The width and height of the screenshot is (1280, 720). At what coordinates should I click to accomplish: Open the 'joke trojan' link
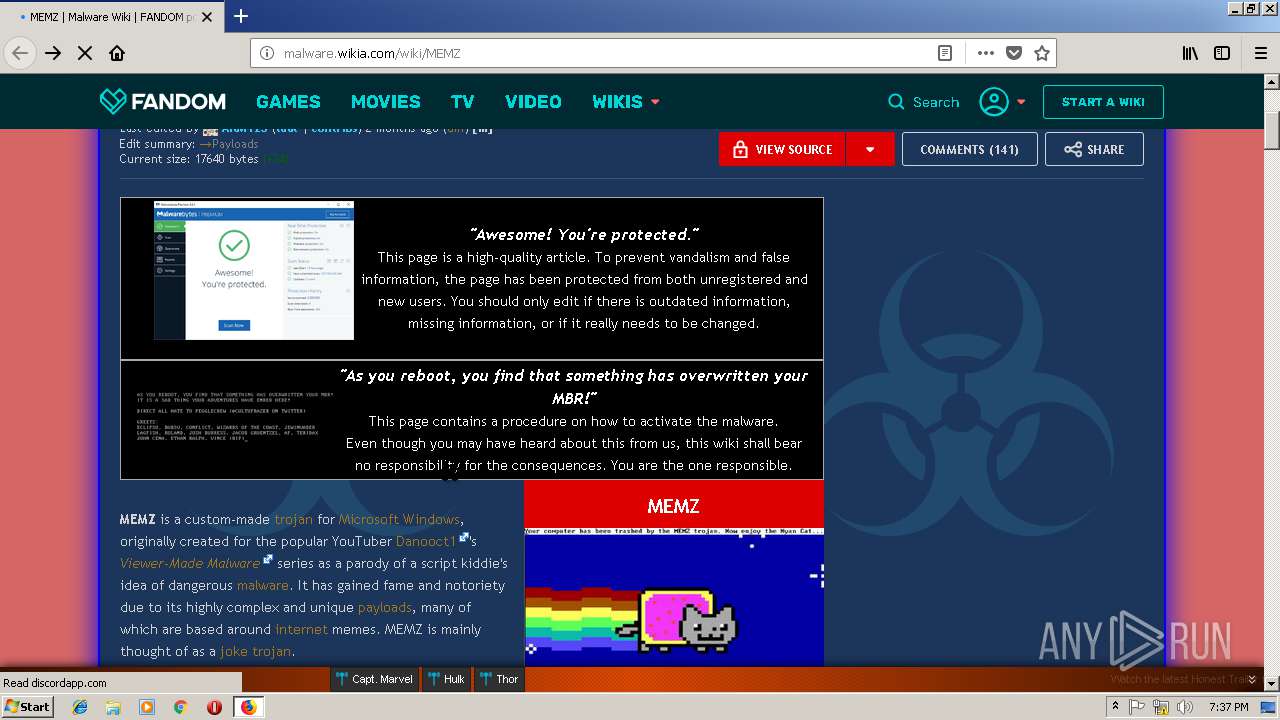pyautogui.click(x=256, y=651)
